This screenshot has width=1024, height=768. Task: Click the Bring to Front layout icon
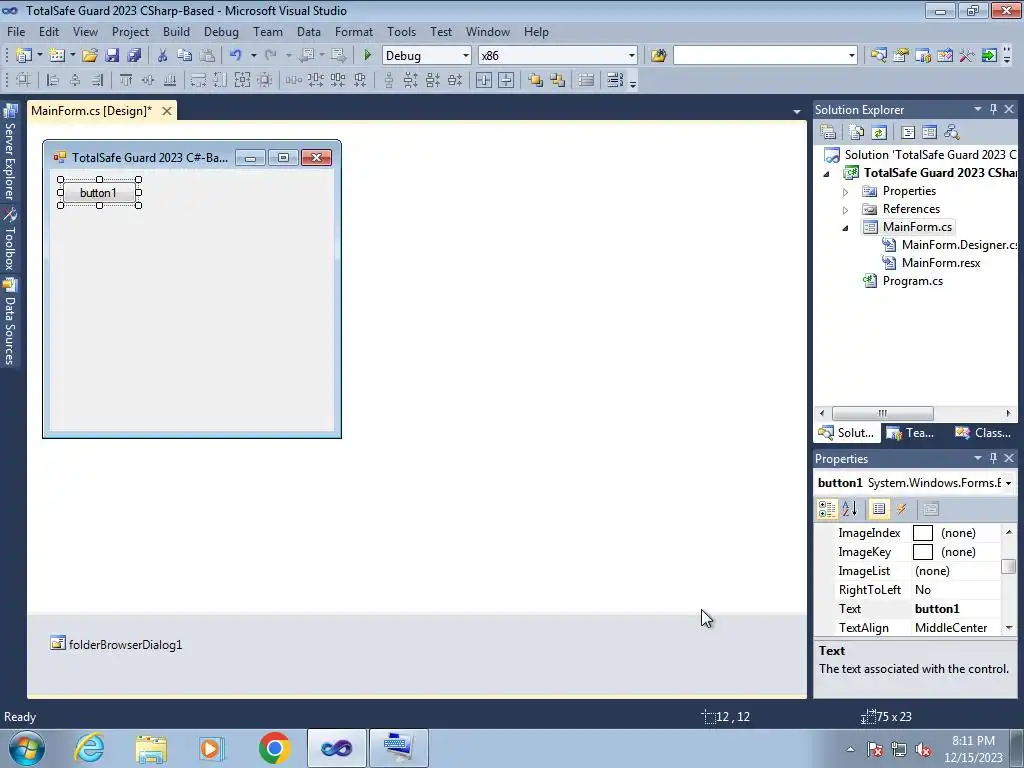tap(536, 80)
